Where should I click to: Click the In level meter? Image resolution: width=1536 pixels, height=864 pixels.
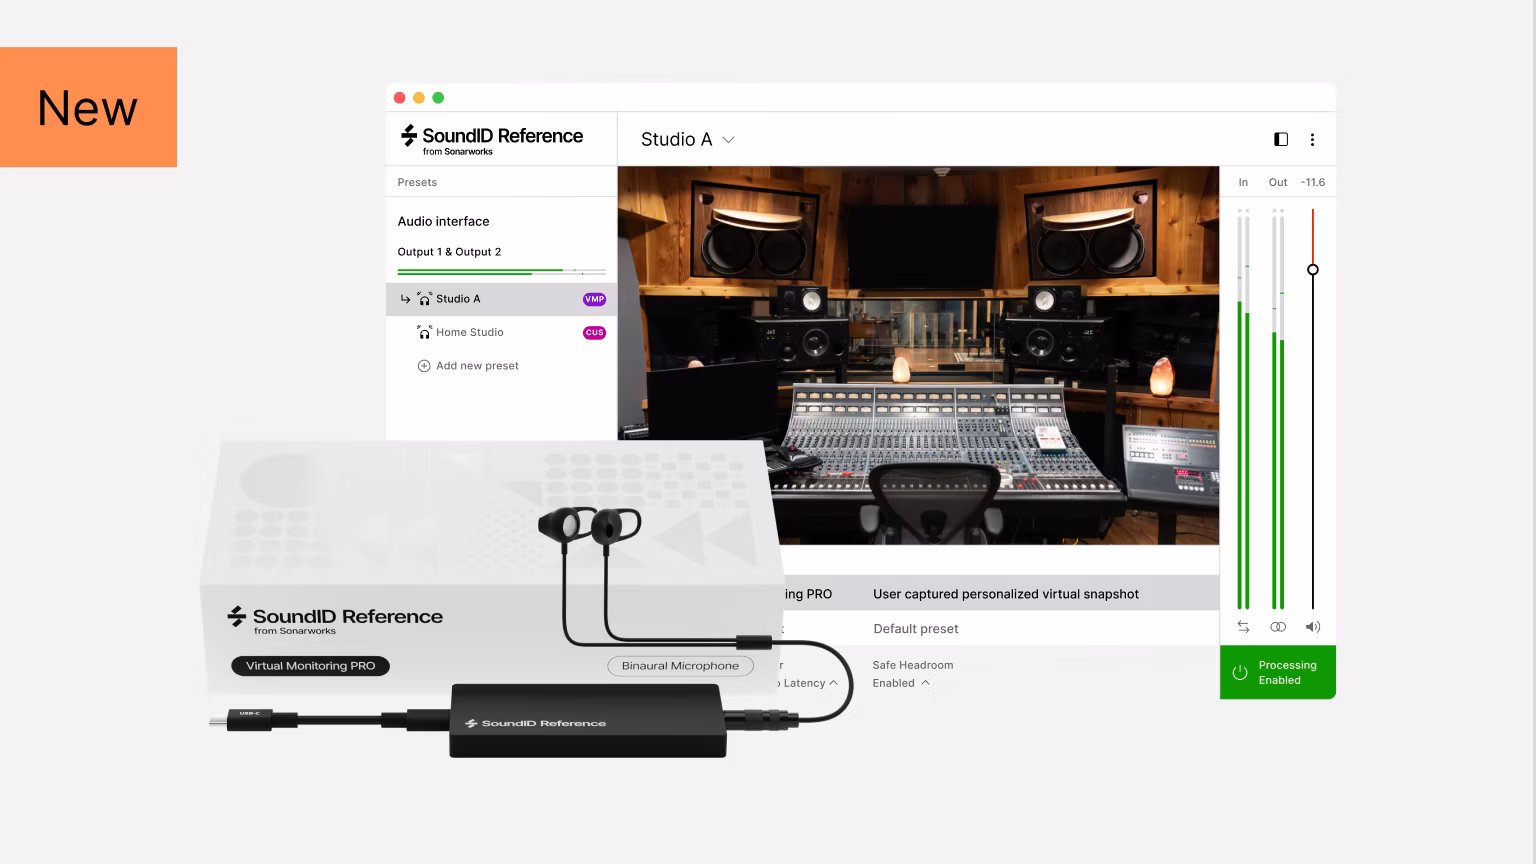[x=1243, y=408]
